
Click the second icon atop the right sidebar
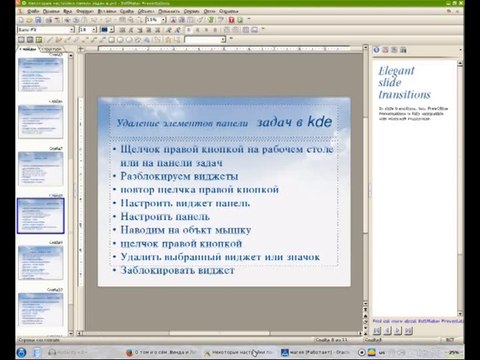pyautogui.click(x=385, y=50)
